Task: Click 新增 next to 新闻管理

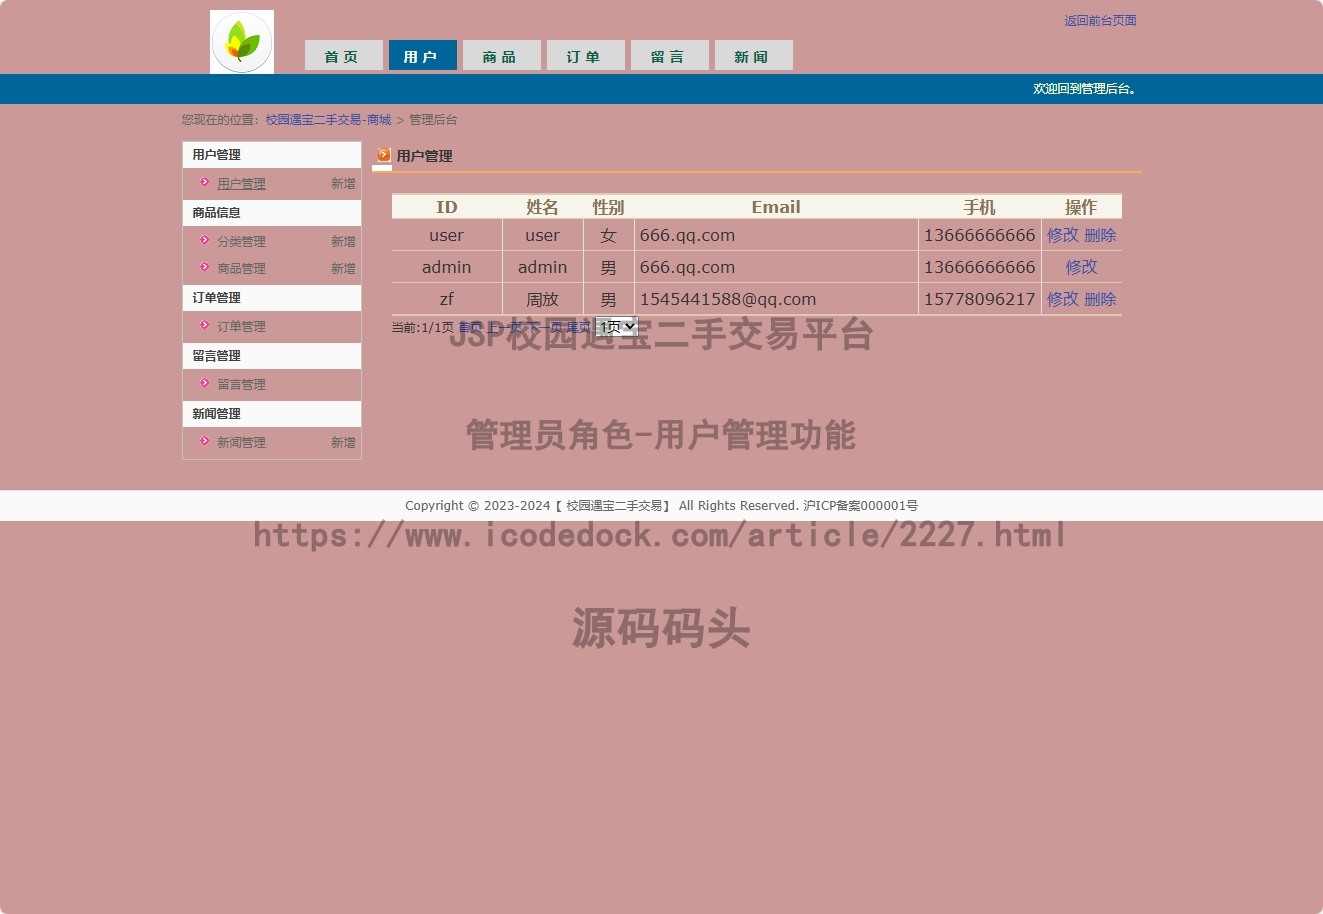Action: coord(343,443)
